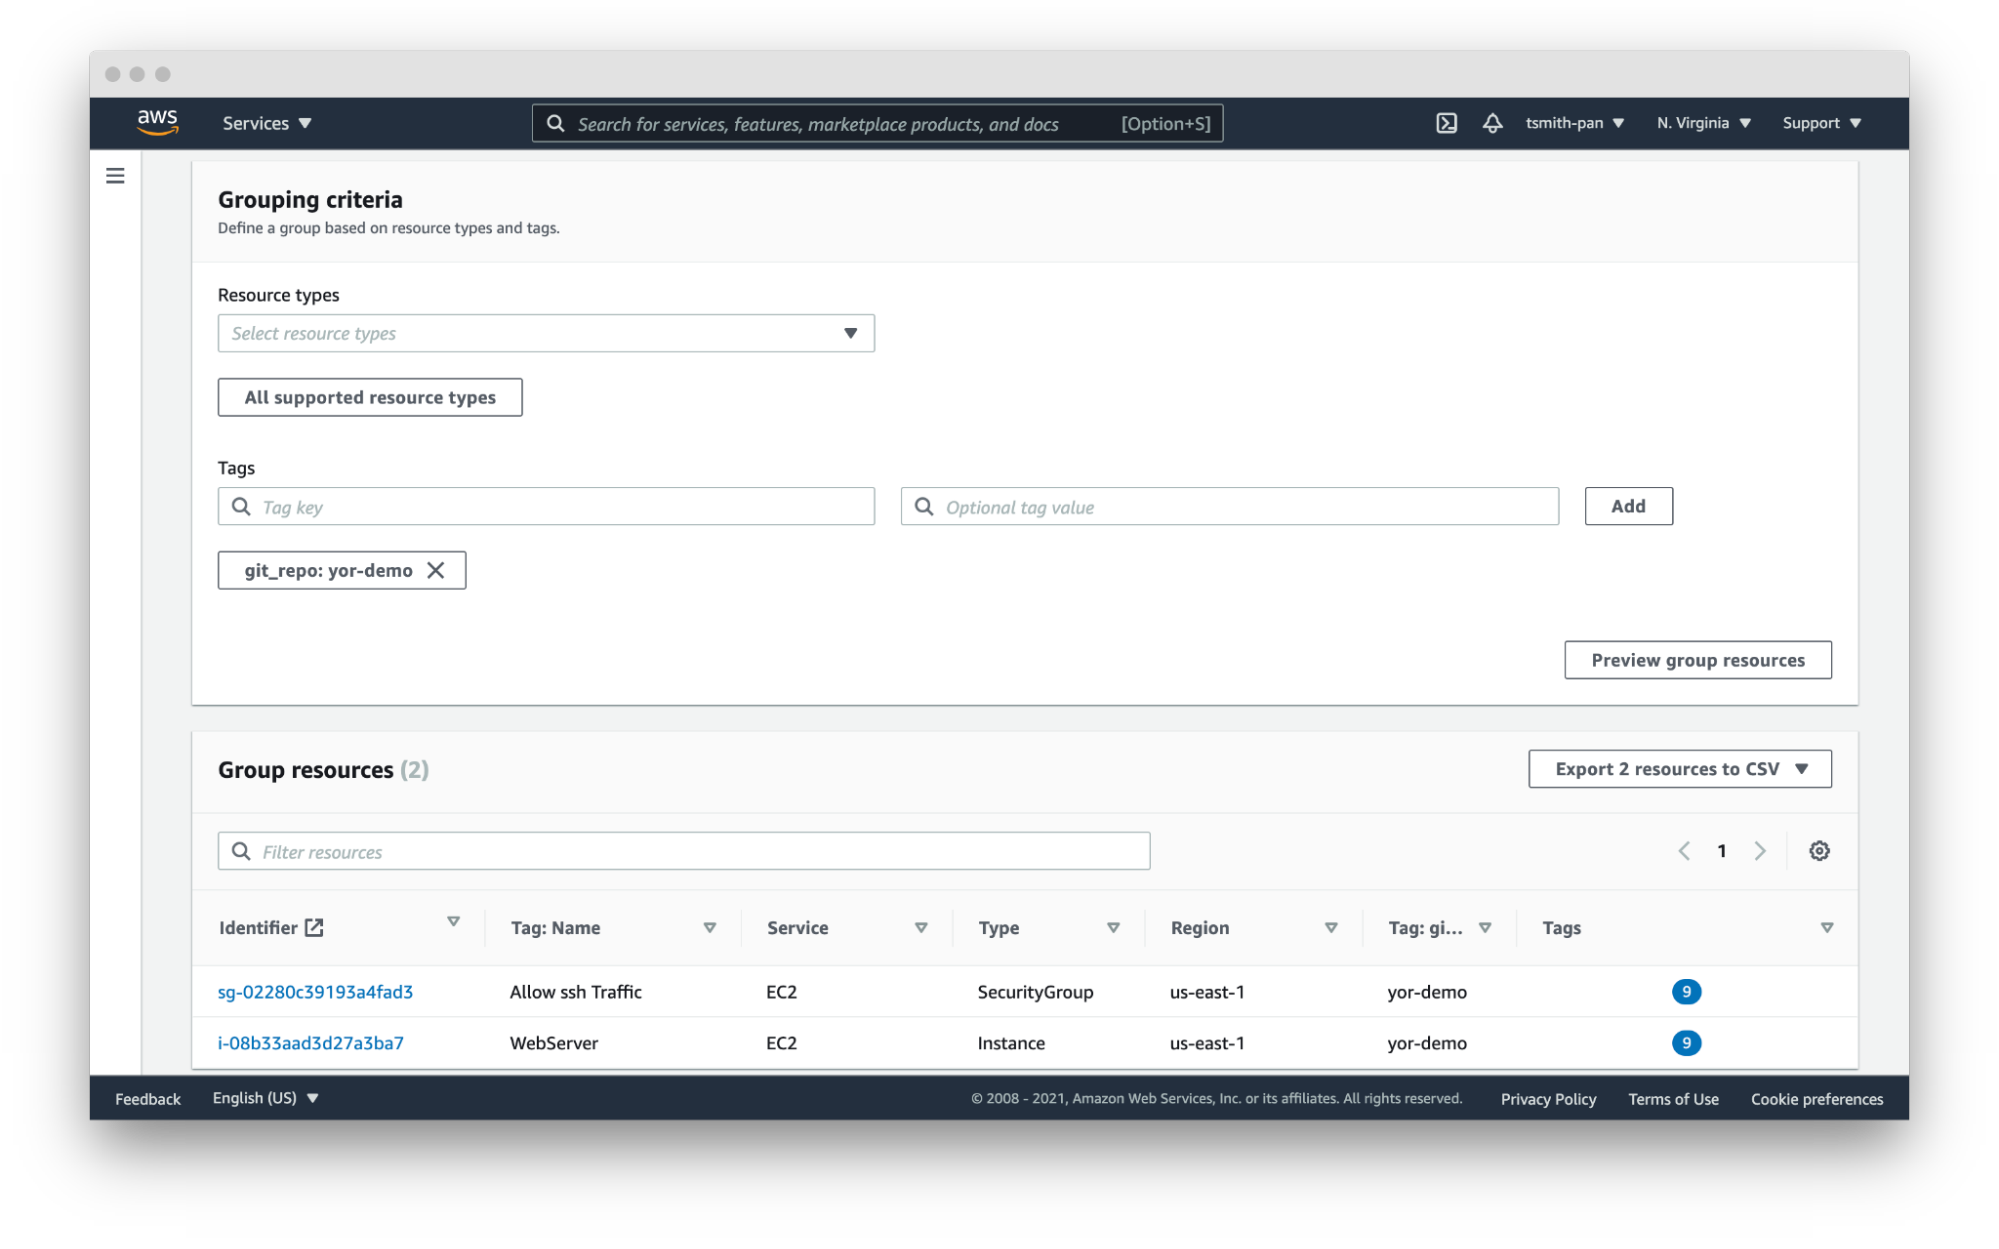Screen dimensions: 1999x1249
Task: Open the Terms of Use link
Action: coord(1673,1099)
